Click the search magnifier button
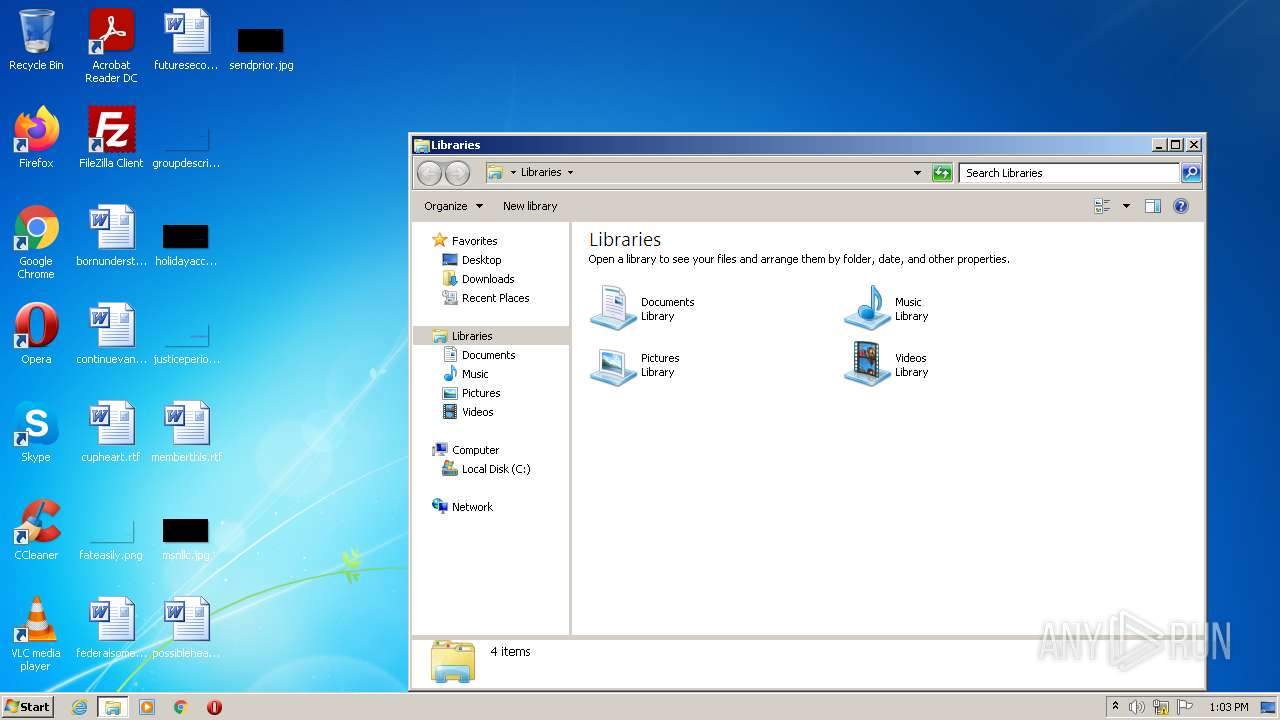Image resolution: width=1280 pixels, height=720 pixels. (x=1190, y=173)
